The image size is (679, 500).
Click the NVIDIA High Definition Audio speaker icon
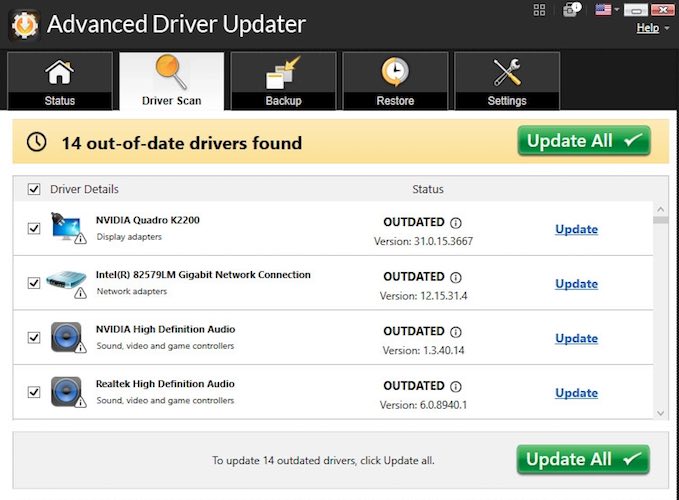pyautogui.click(x=67, y=337)
